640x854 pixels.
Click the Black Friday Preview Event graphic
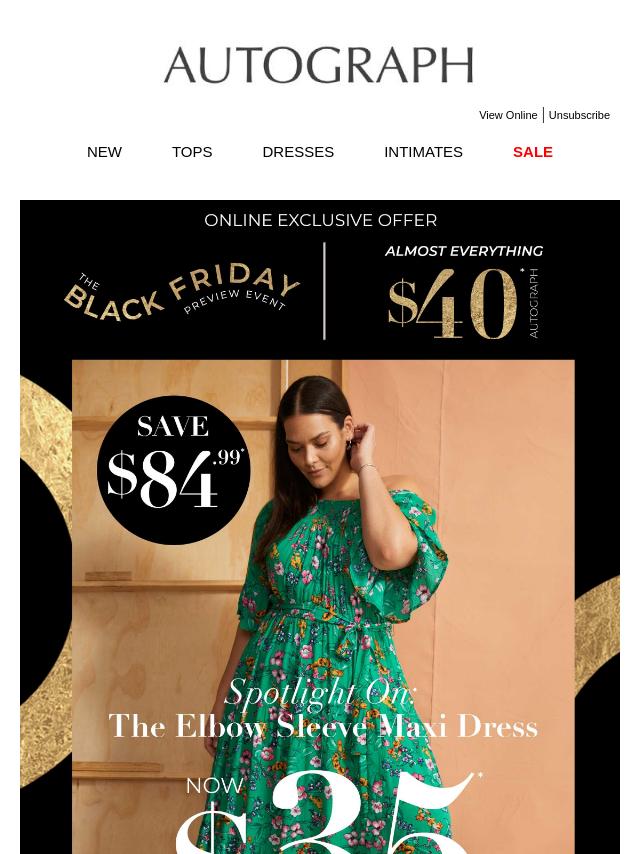coord(181,292)
